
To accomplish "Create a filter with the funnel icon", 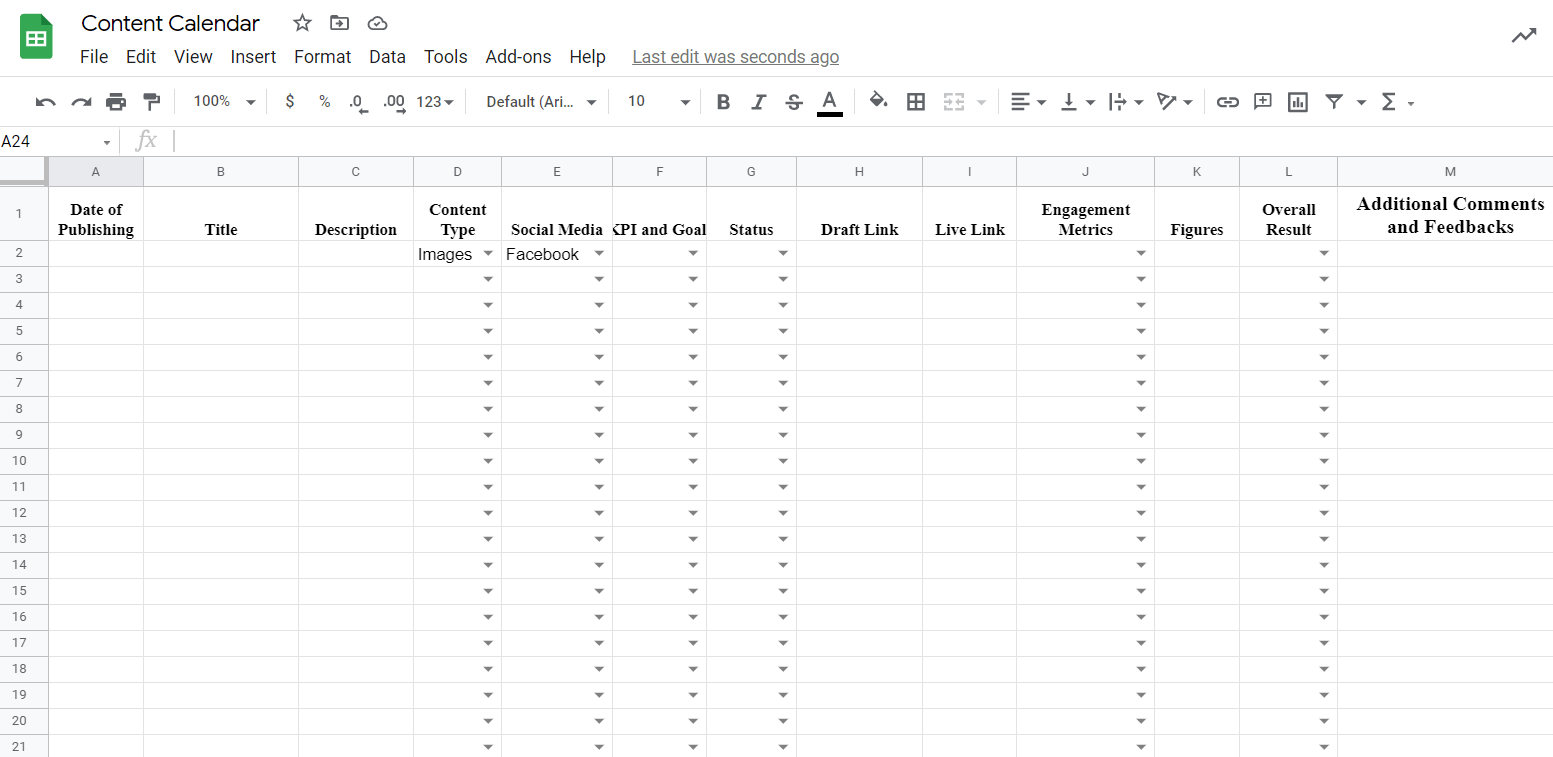I will point(1334,102).
